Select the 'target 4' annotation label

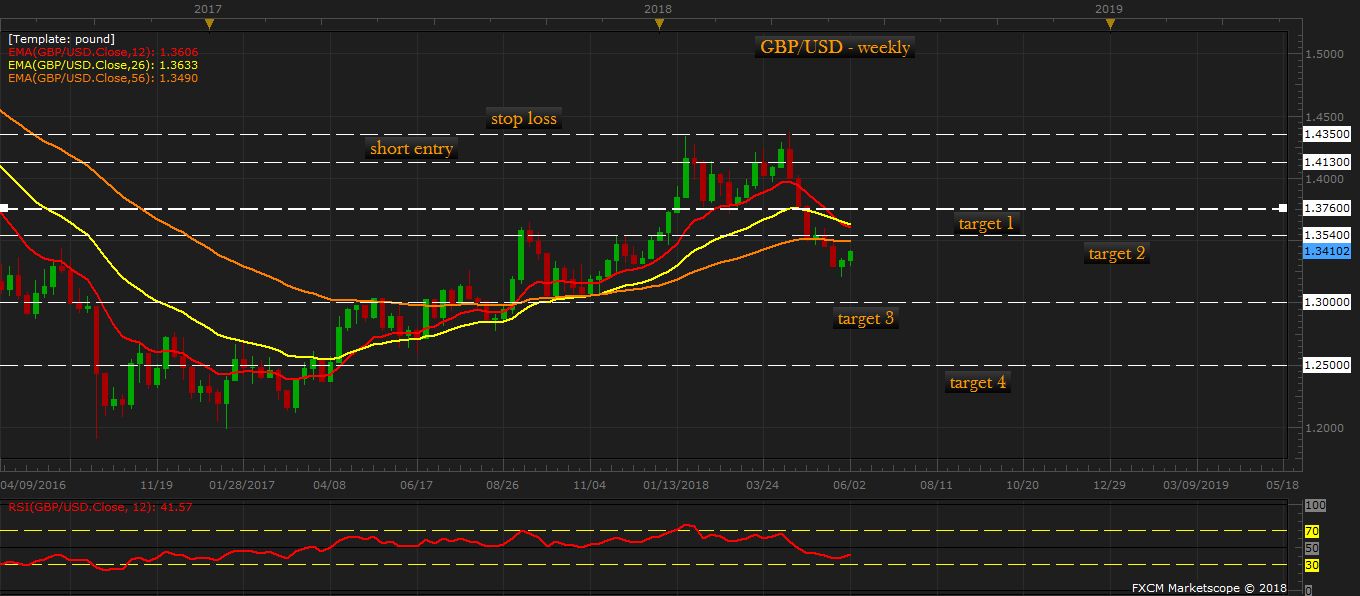pos(978,382)
